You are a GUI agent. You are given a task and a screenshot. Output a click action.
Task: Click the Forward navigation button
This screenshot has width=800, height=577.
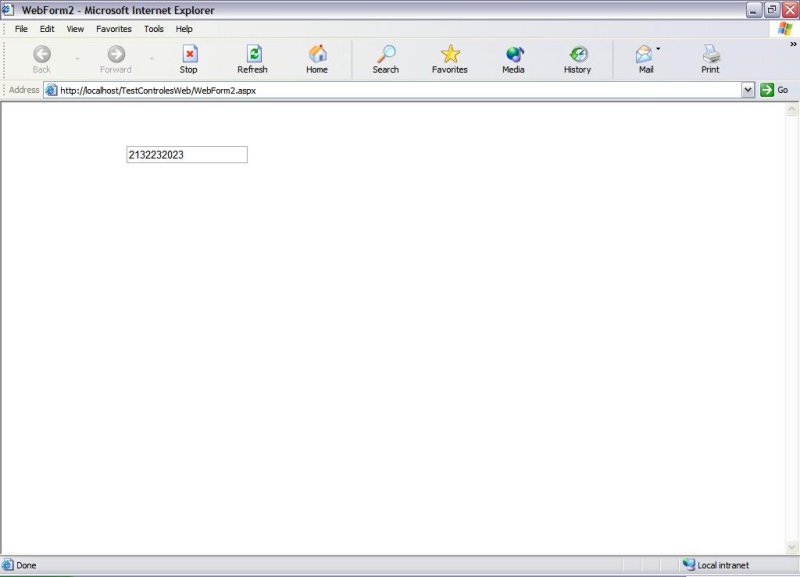116,59
